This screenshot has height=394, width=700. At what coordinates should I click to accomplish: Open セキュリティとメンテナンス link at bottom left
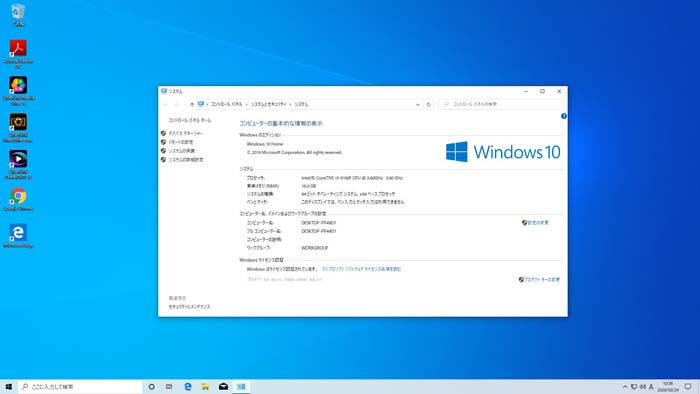pyautogui.click(x=189, y=307)
